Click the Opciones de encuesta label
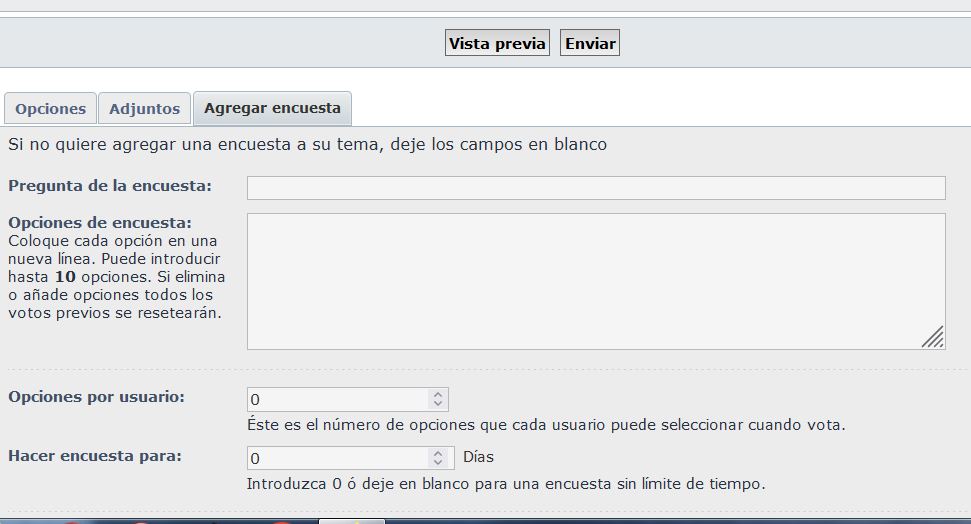The width and height of the screenshot is (971, 524). click(x=100, y=222)
